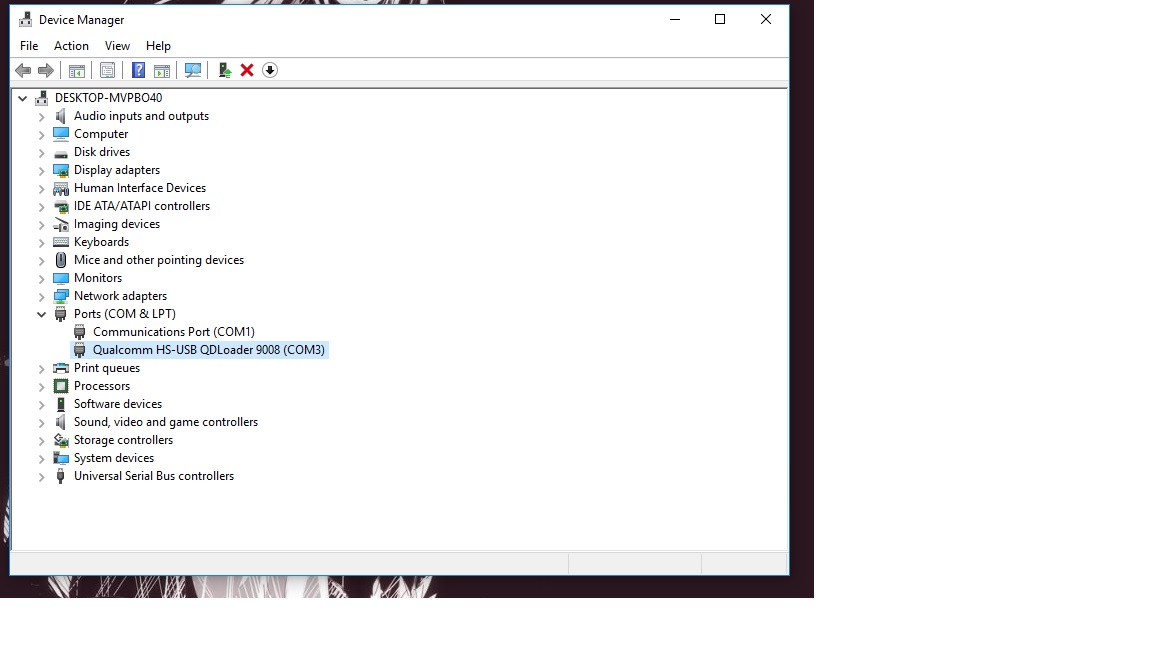
Task: Select the Sound, video and game controllers label
Action: click(166, 422)
